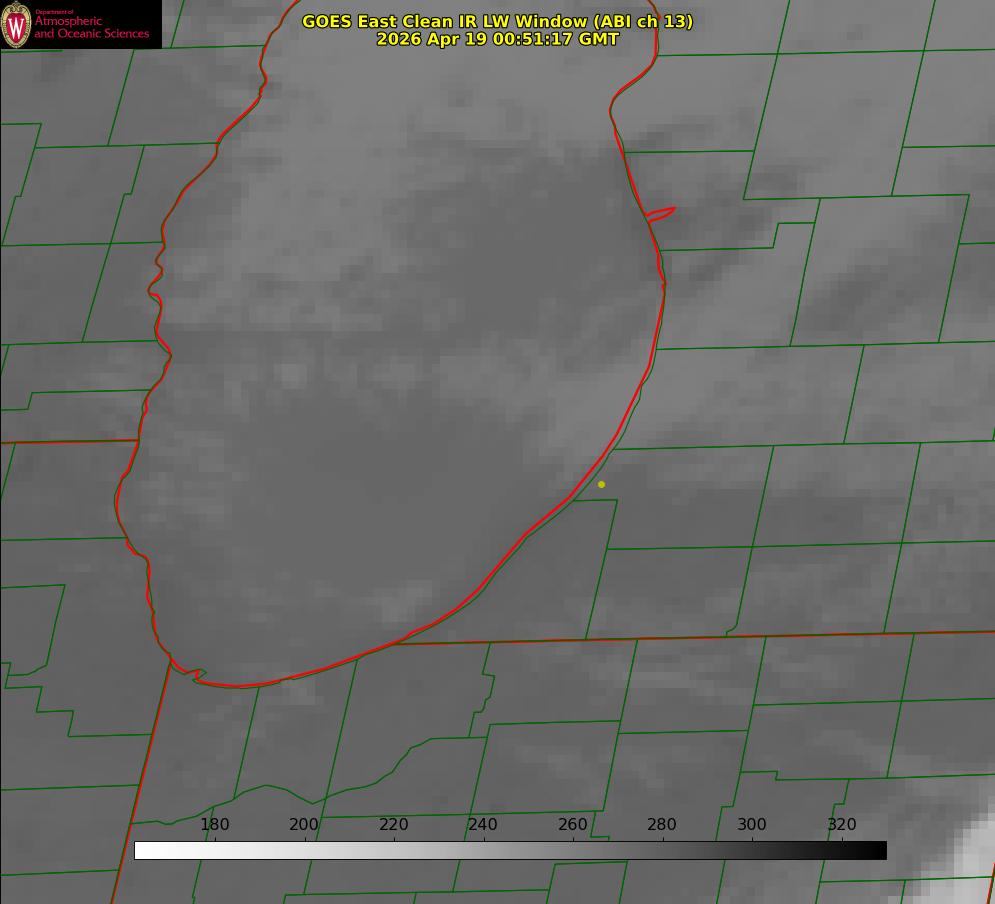The width and height of the screenshot is (995, 904).
Task: Click the Department of text above Atmospheric
Action: (54, 12)
